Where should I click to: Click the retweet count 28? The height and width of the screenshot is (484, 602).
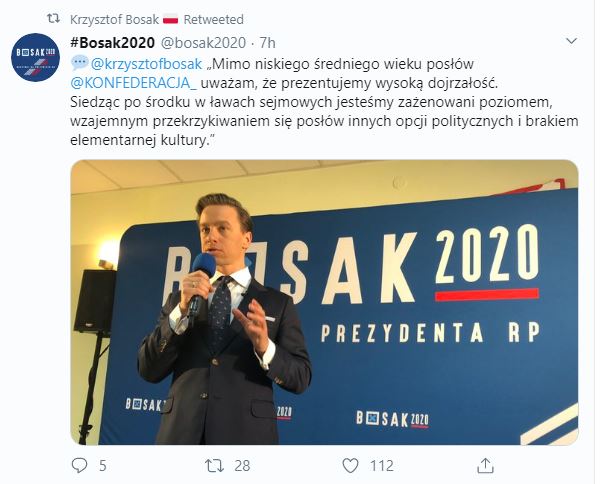(242, 466)
